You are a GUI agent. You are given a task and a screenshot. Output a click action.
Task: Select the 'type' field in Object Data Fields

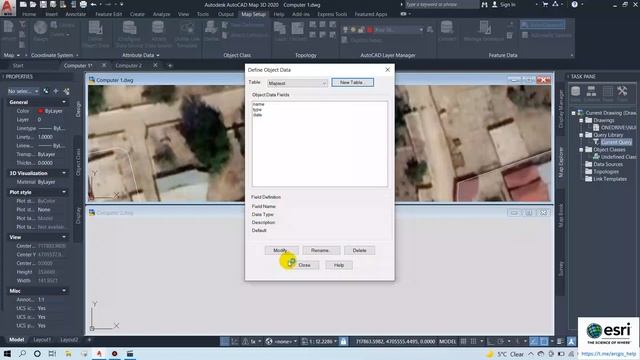[x=257, y=110]
